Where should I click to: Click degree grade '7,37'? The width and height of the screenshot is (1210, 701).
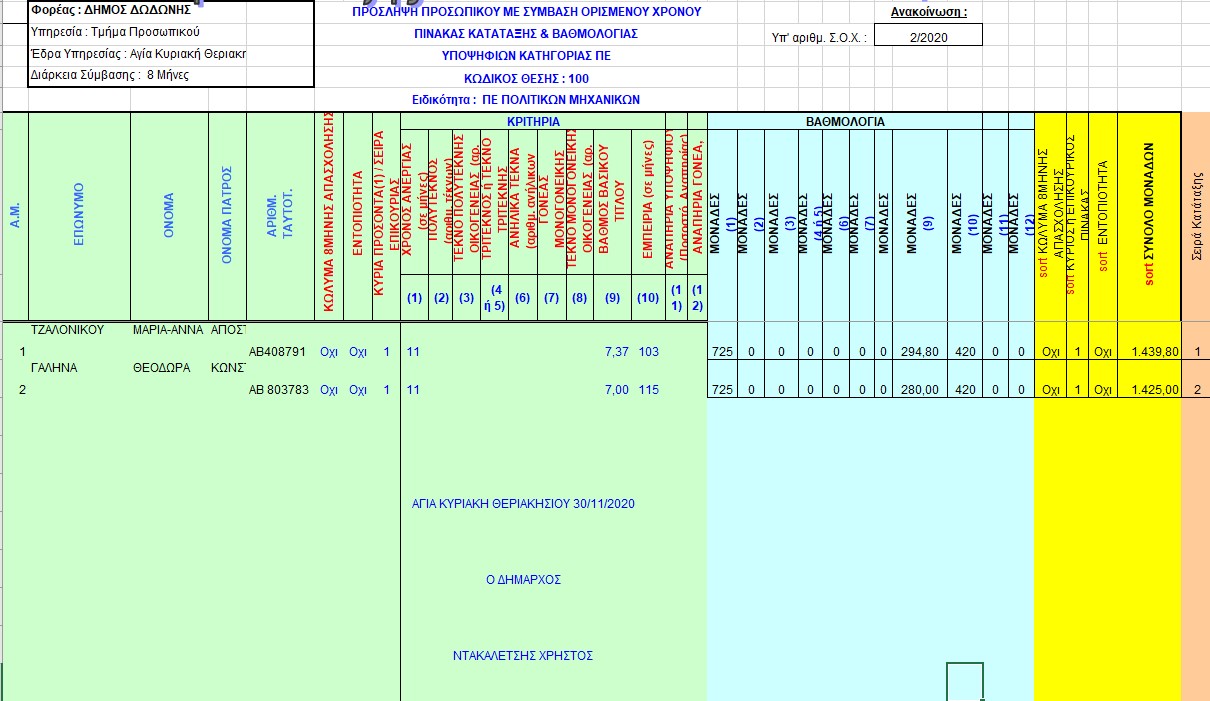click(616, 352)
